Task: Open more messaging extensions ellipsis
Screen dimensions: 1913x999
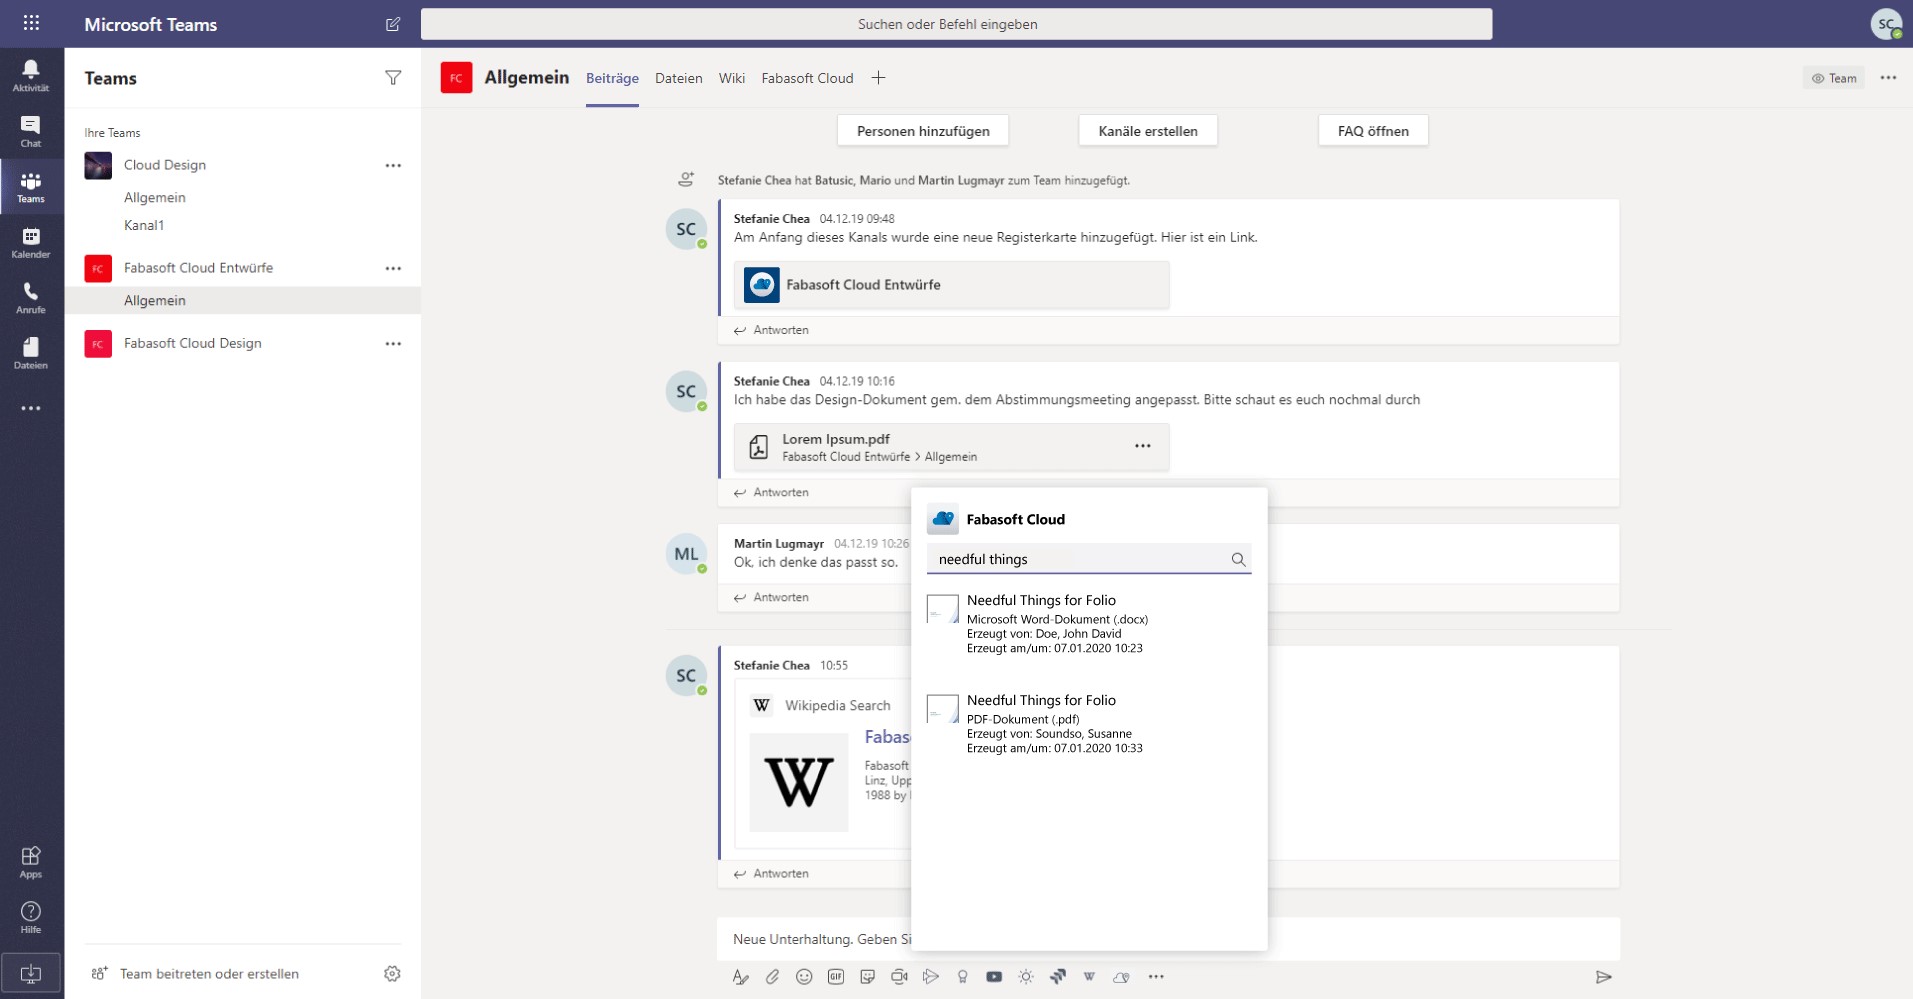Action: pos(1156,977)
